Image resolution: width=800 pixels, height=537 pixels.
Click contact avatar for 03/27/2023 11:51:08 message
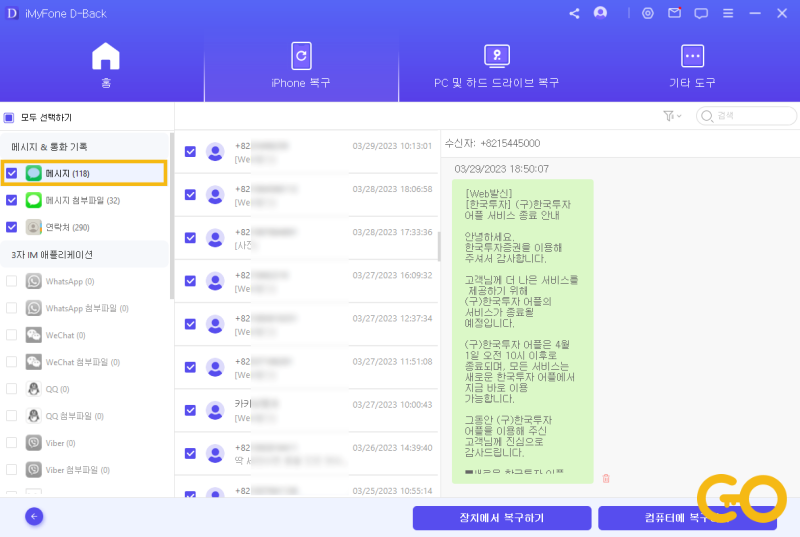[215, 367]
